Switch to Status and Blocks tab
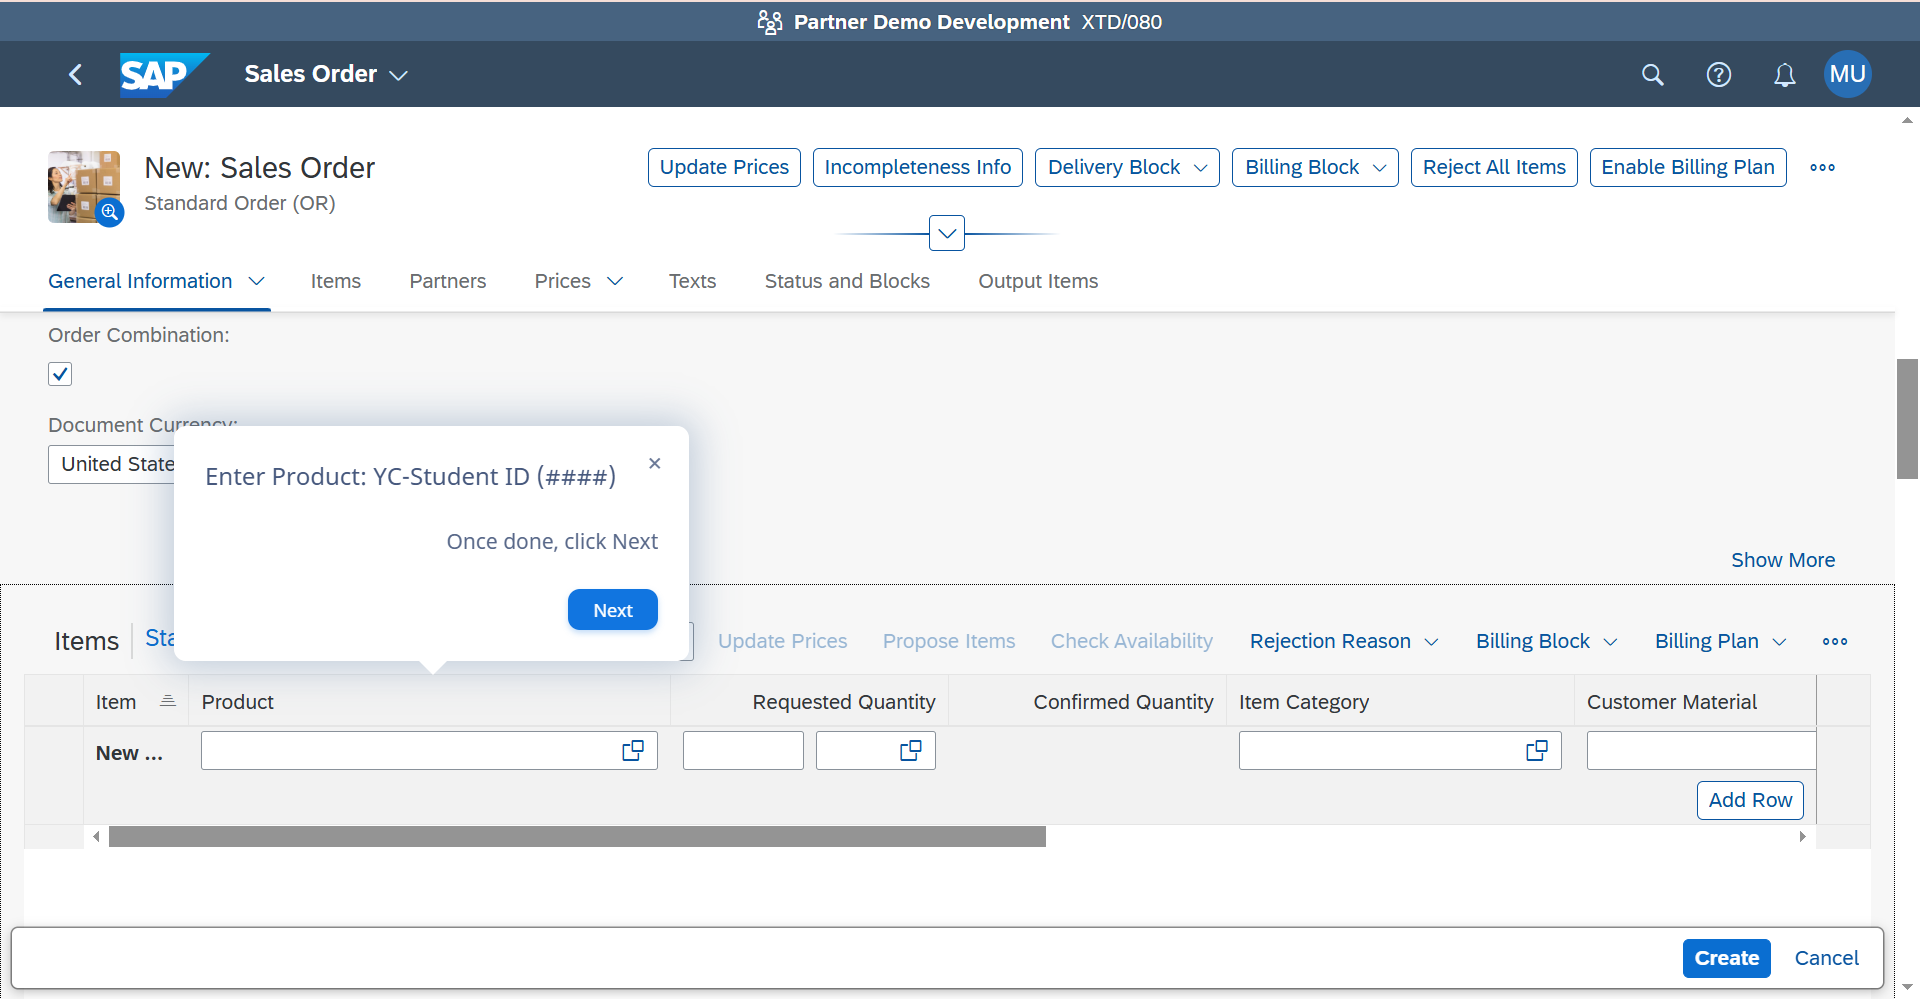The height and width of the screenshot is (999, 1920). 847,281
